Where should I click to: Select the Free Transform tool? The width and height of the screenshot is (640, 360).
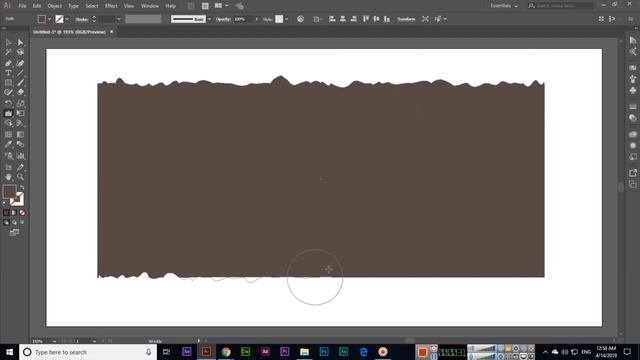pos(20,113)
